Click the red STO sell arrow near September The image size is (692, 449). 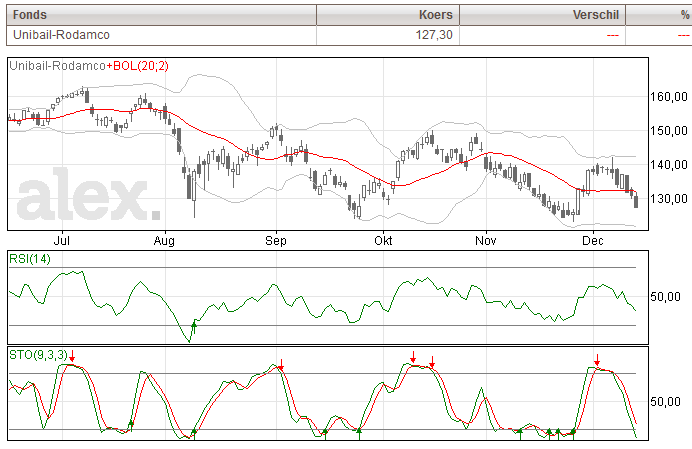click(281, 365)
